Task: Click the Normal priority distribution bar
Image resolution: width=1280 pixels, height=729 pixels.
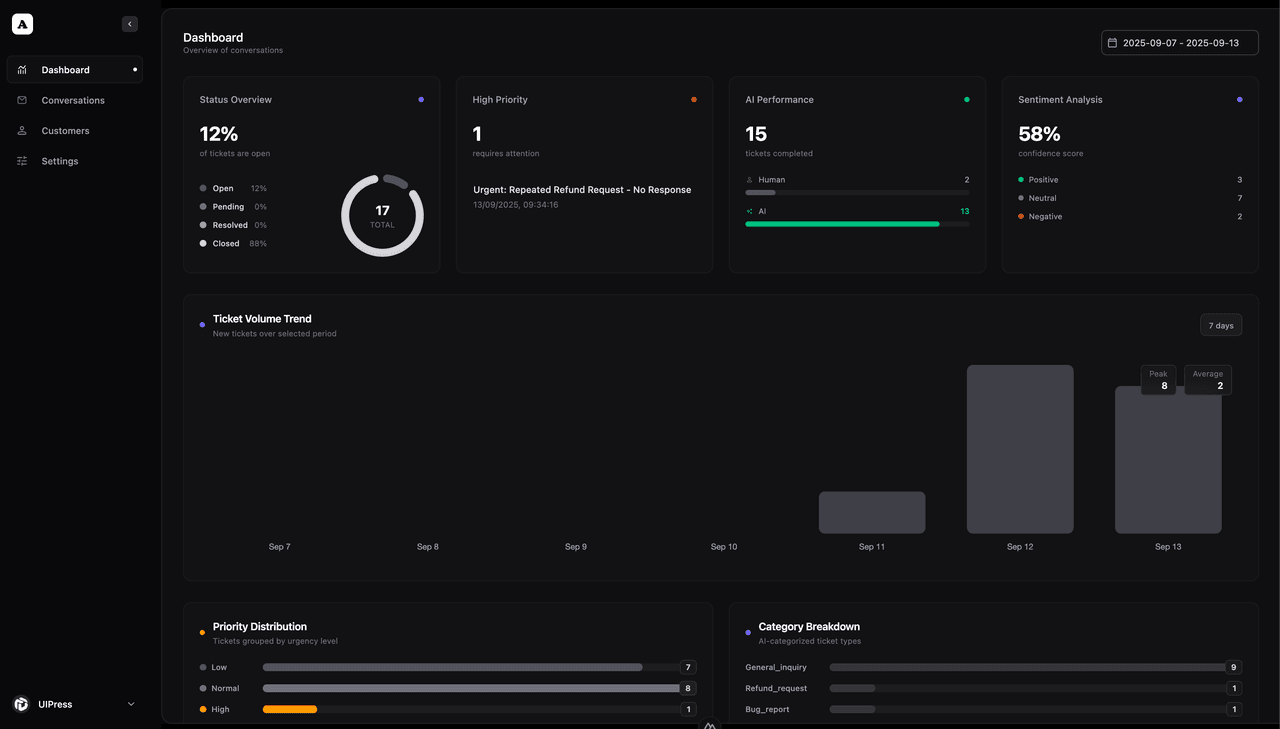Action: 472,688
